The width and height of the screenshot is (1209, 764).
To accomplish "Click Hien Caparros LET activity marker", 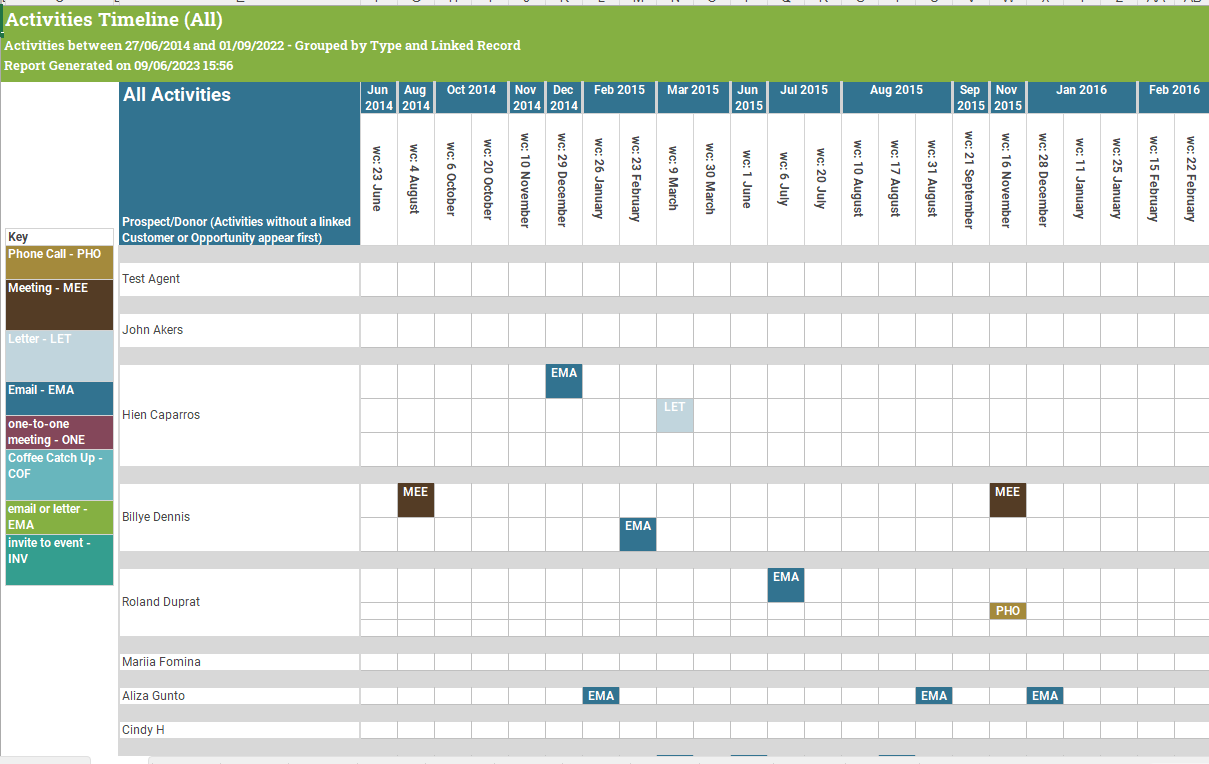I will (675, 416).
